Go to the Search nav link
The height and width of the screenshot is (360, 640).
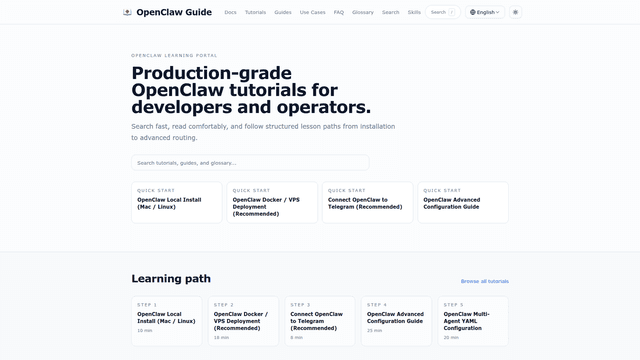(391, 12)
